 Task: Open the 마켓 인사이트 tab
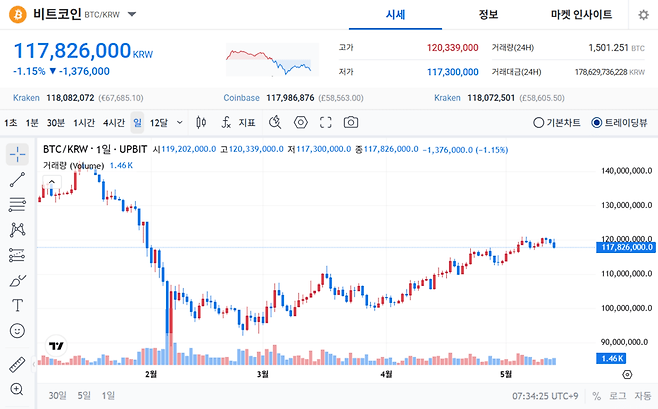click(x=581, y=15)
